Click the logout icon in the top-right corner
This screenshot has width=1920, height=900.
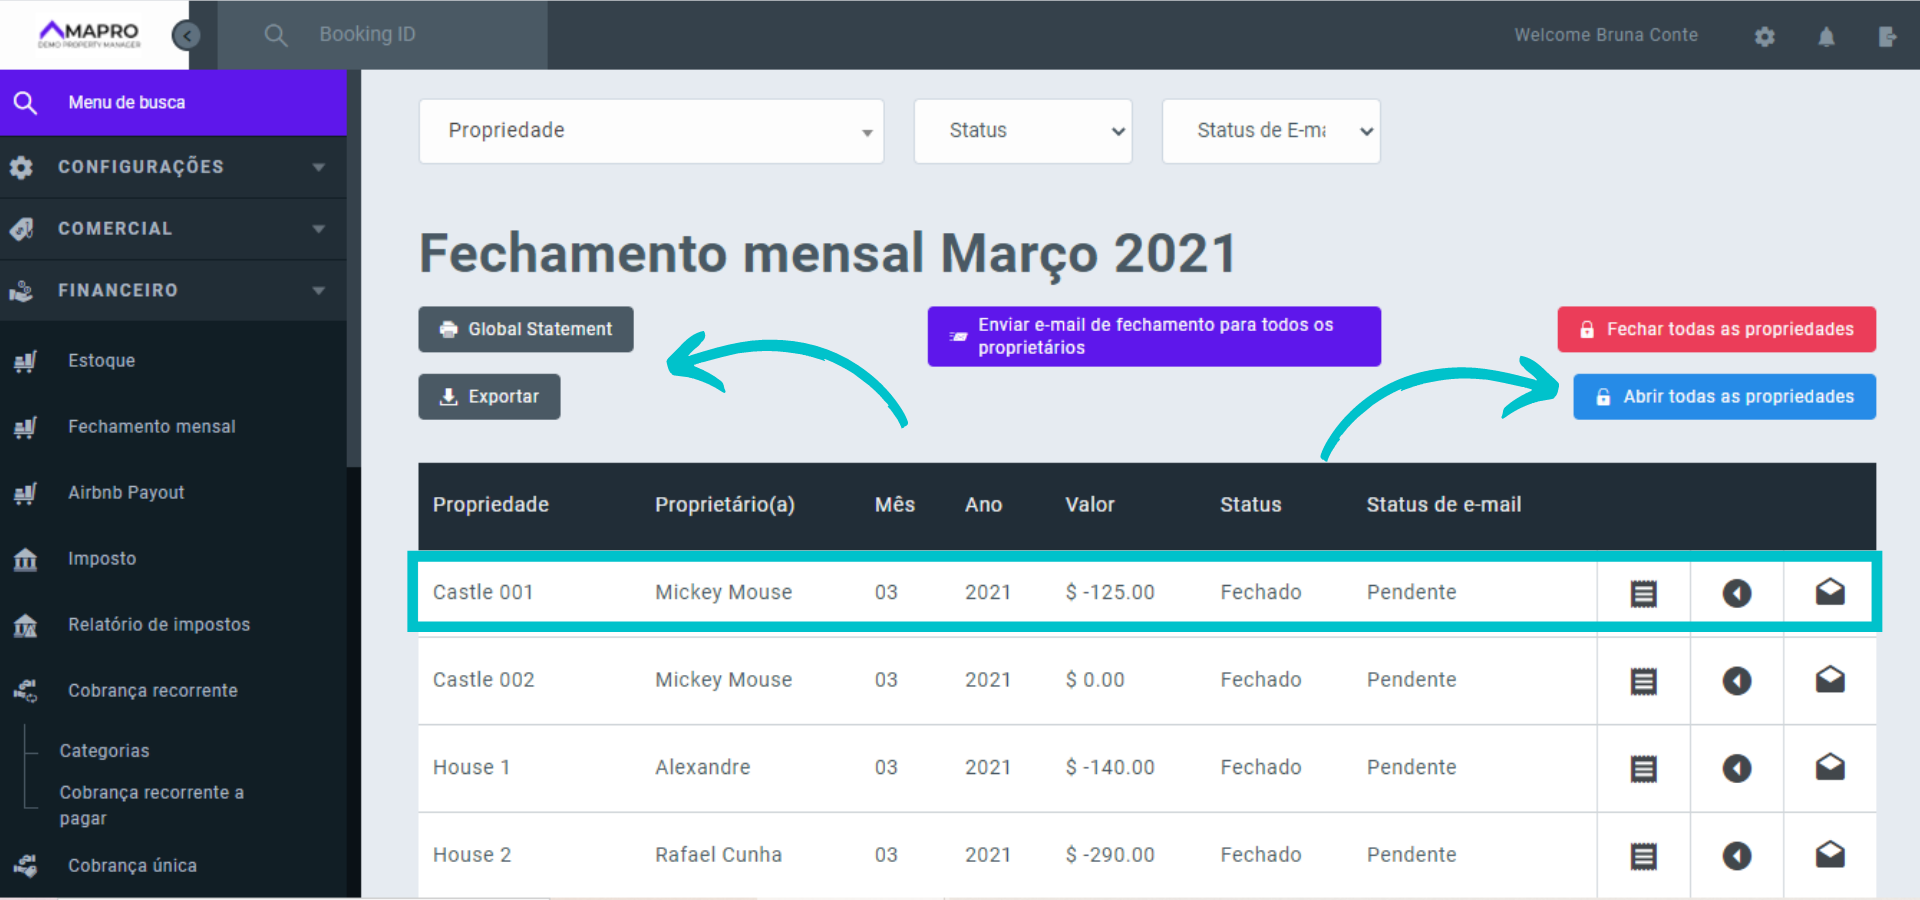point(1888,36)
